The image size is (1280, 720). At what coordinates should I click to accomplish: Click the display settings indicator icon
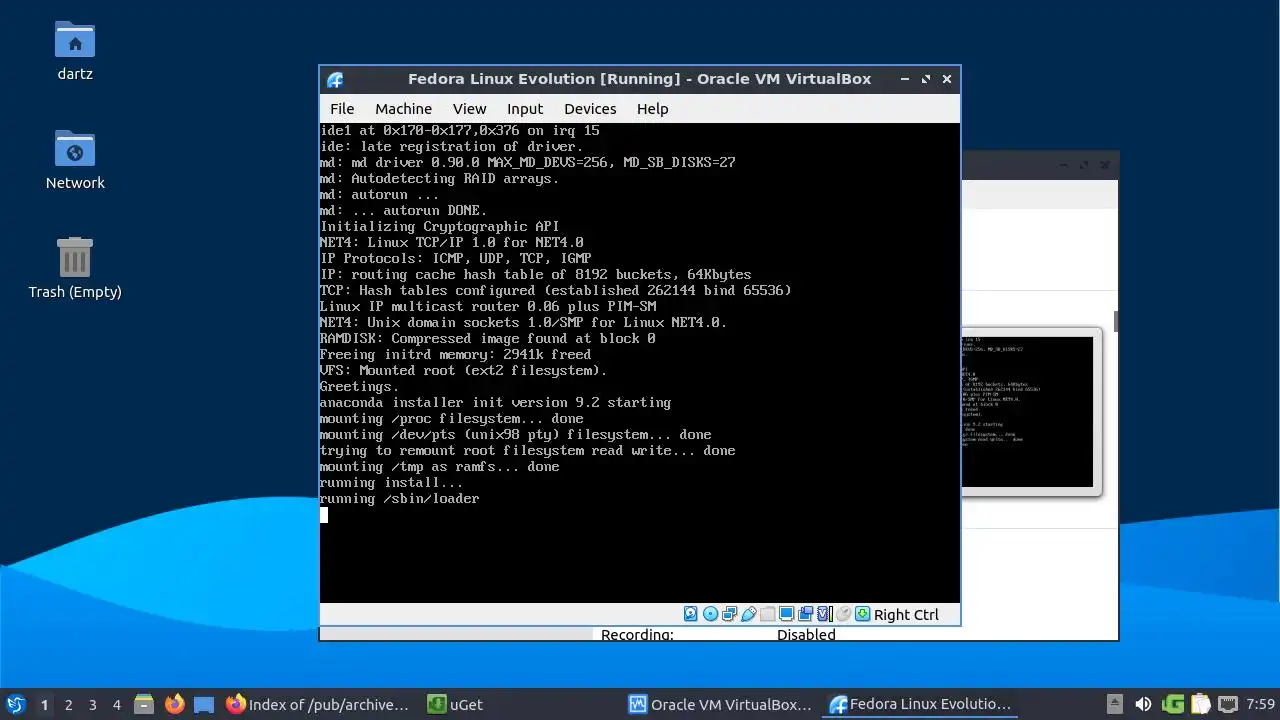786,614
